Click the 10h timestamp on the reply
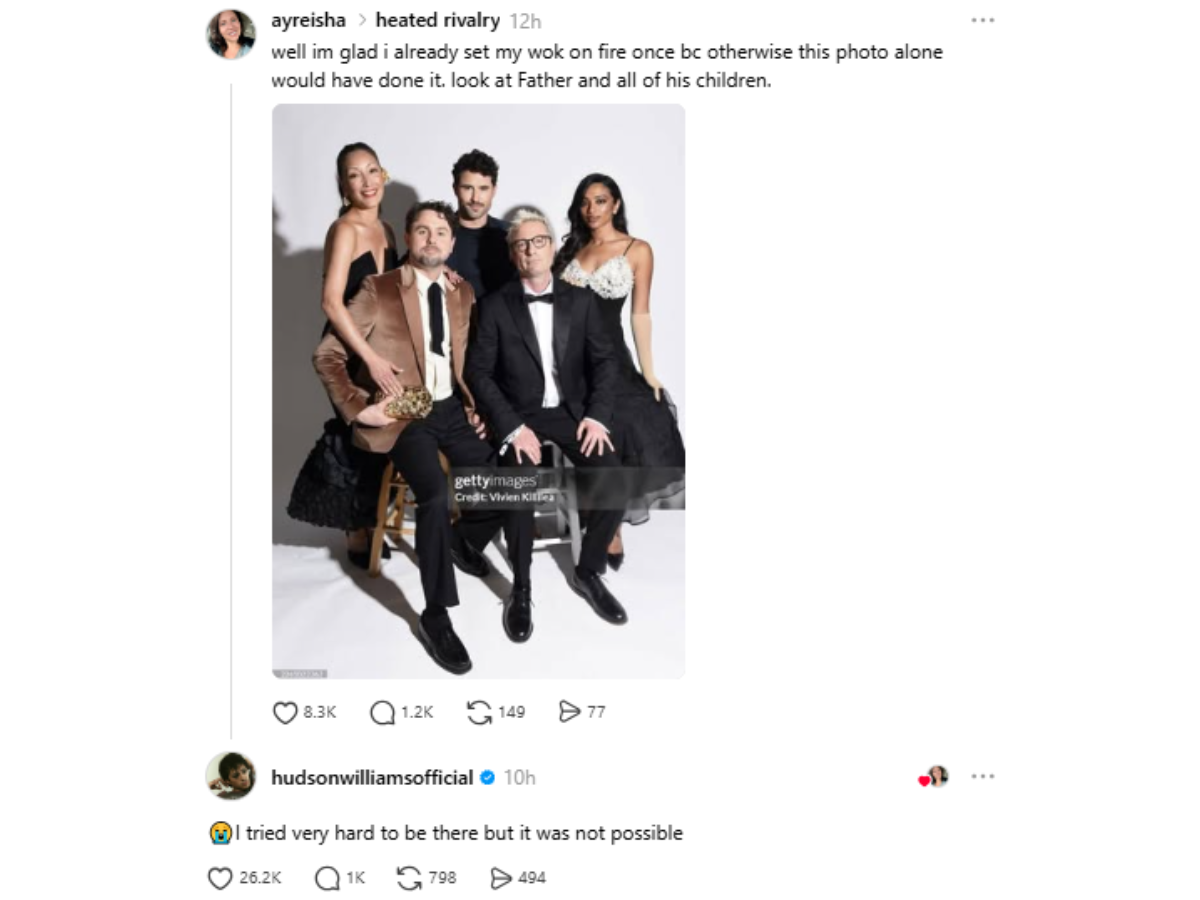Screen dimensions: 1200x900 click(519, 778)
